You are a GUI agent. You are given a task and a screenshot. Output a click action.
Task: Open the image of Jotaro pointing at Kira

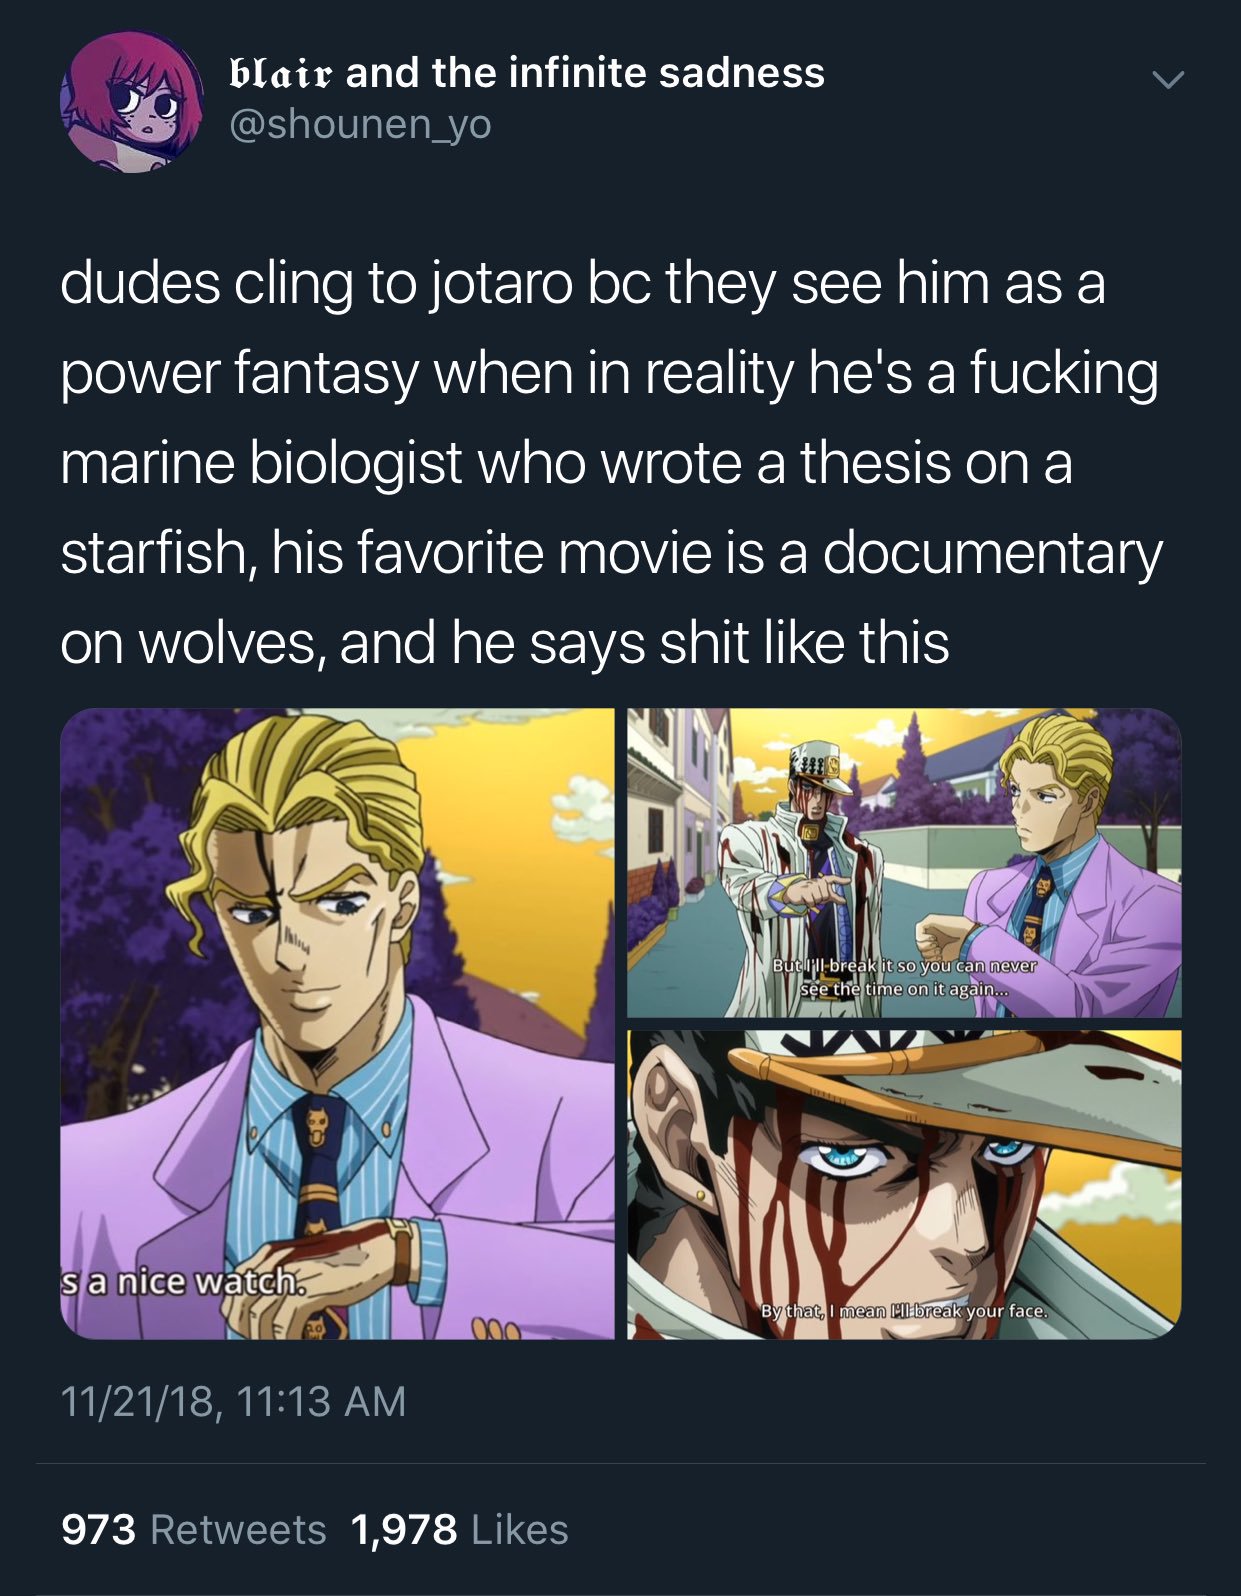[x=904, y=863]
